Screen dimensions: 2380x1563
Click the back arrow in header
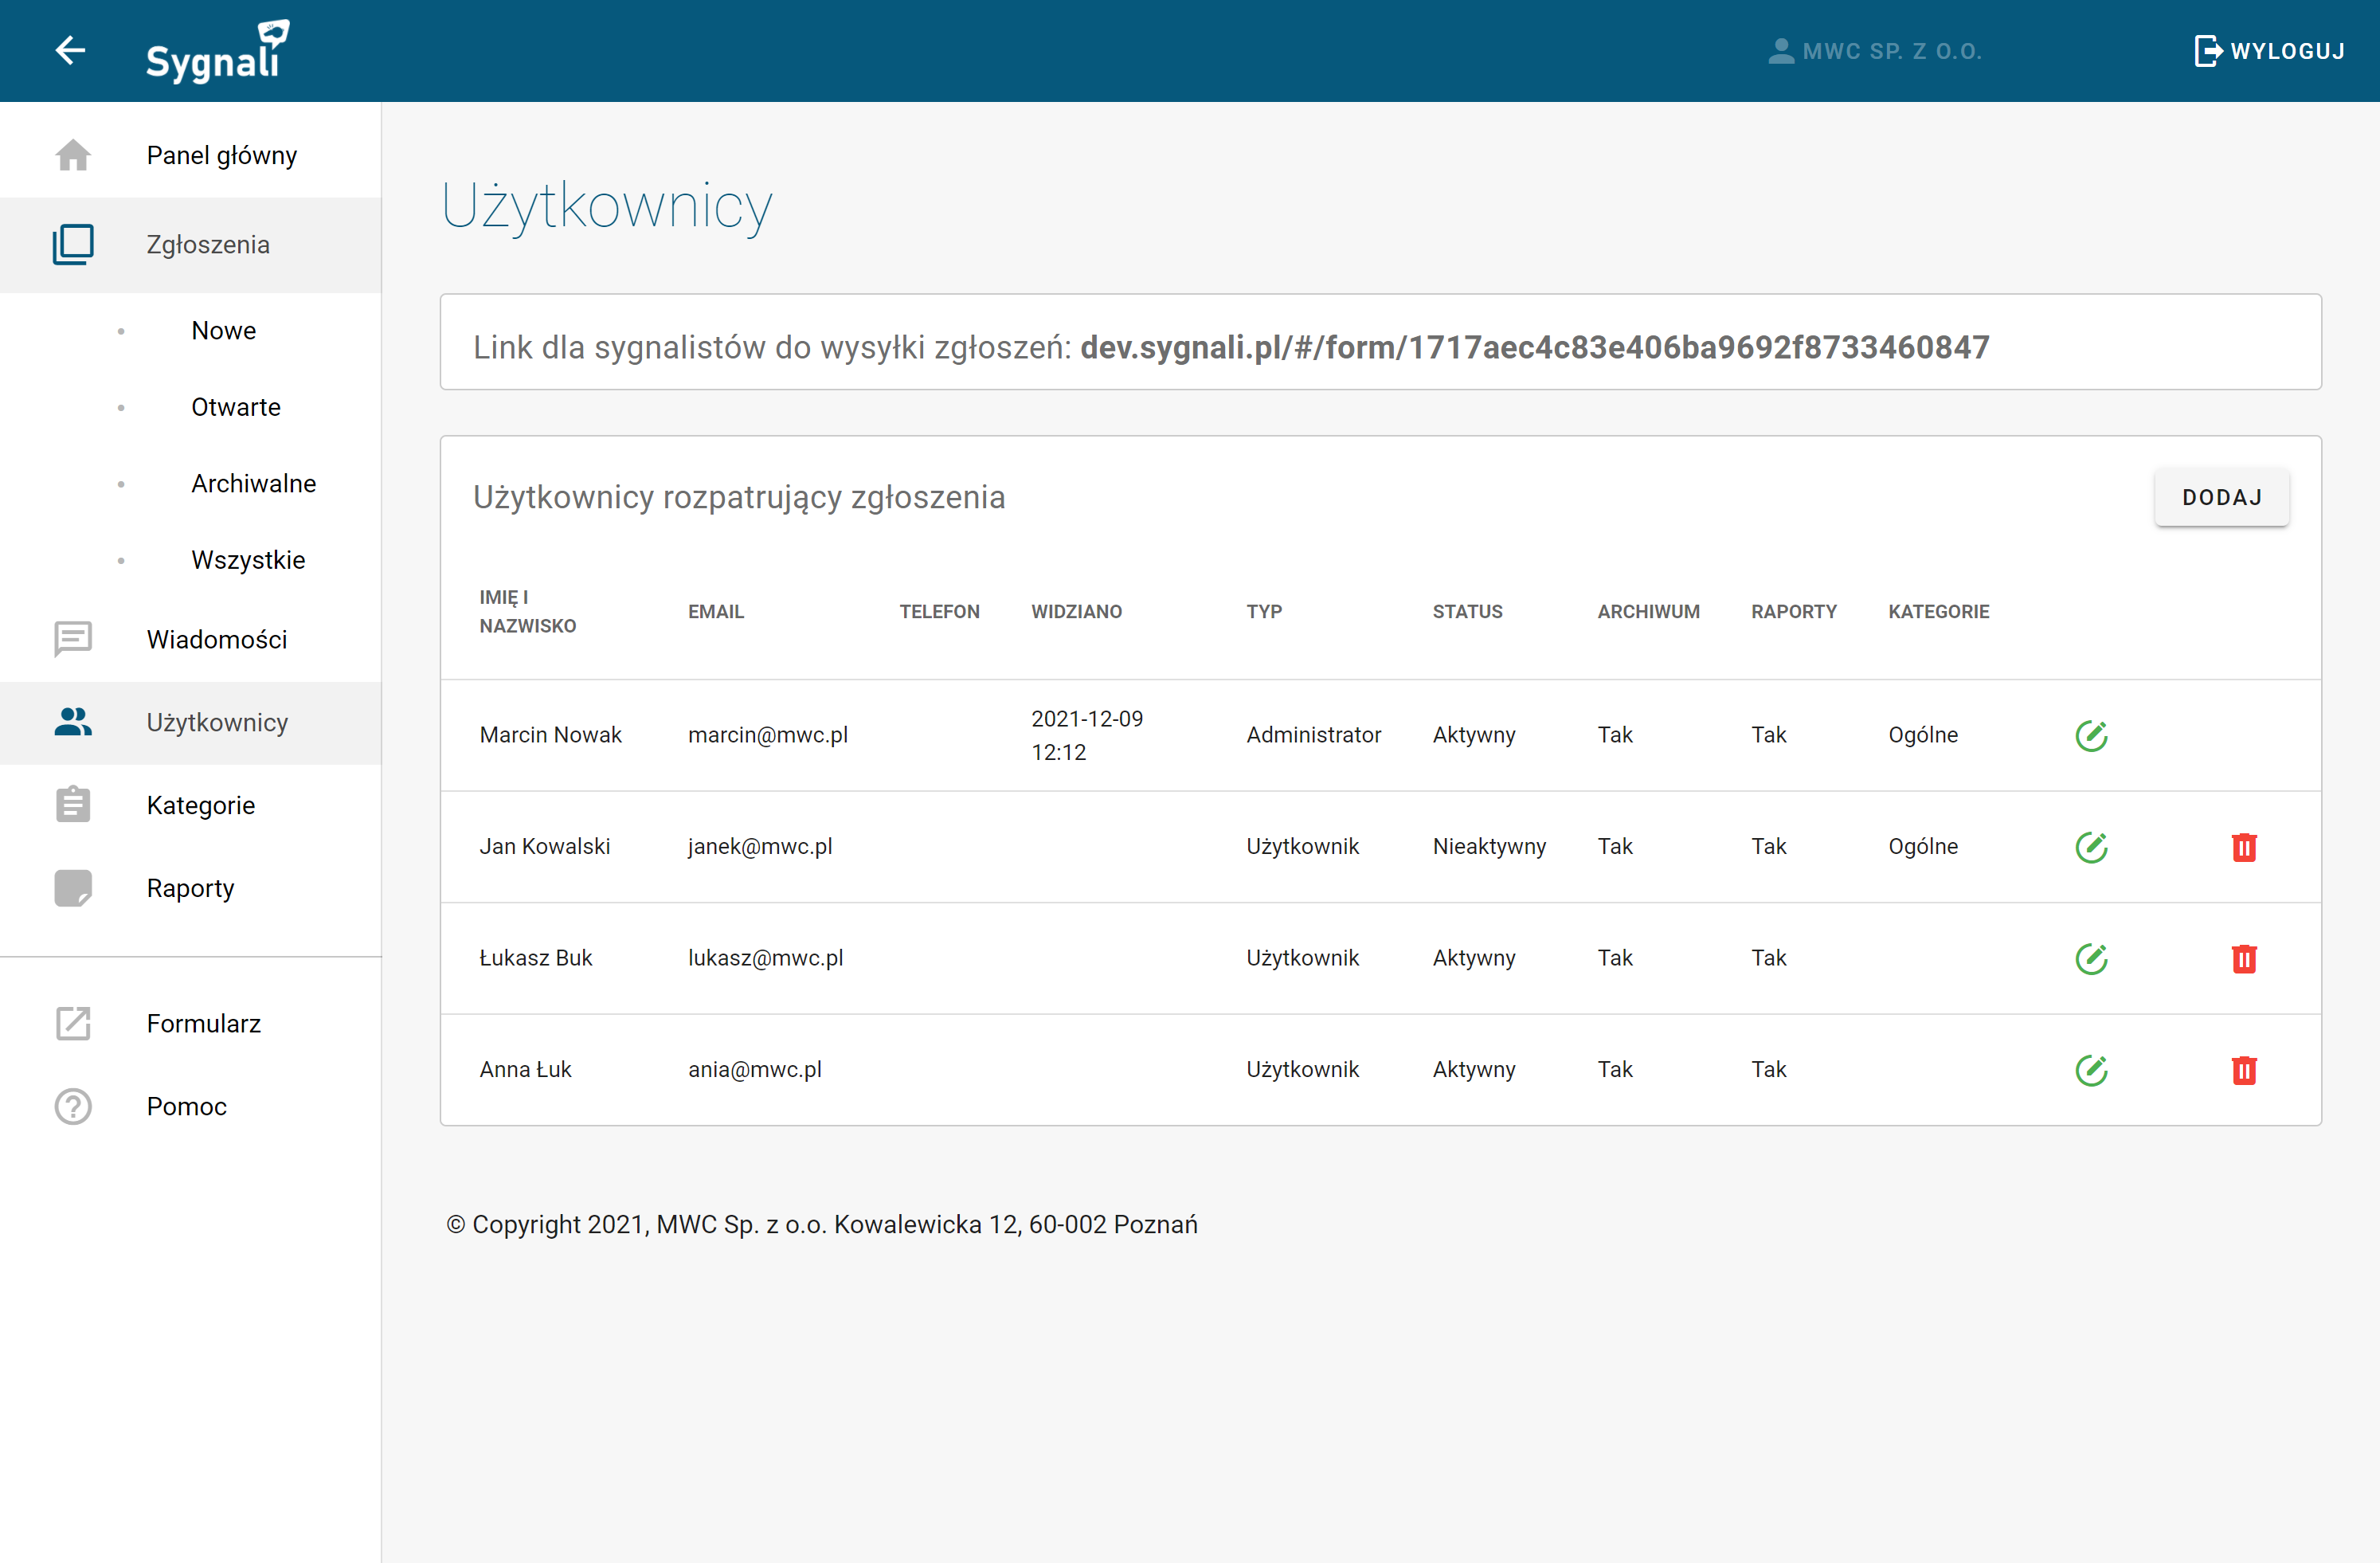tap(70, 50)
